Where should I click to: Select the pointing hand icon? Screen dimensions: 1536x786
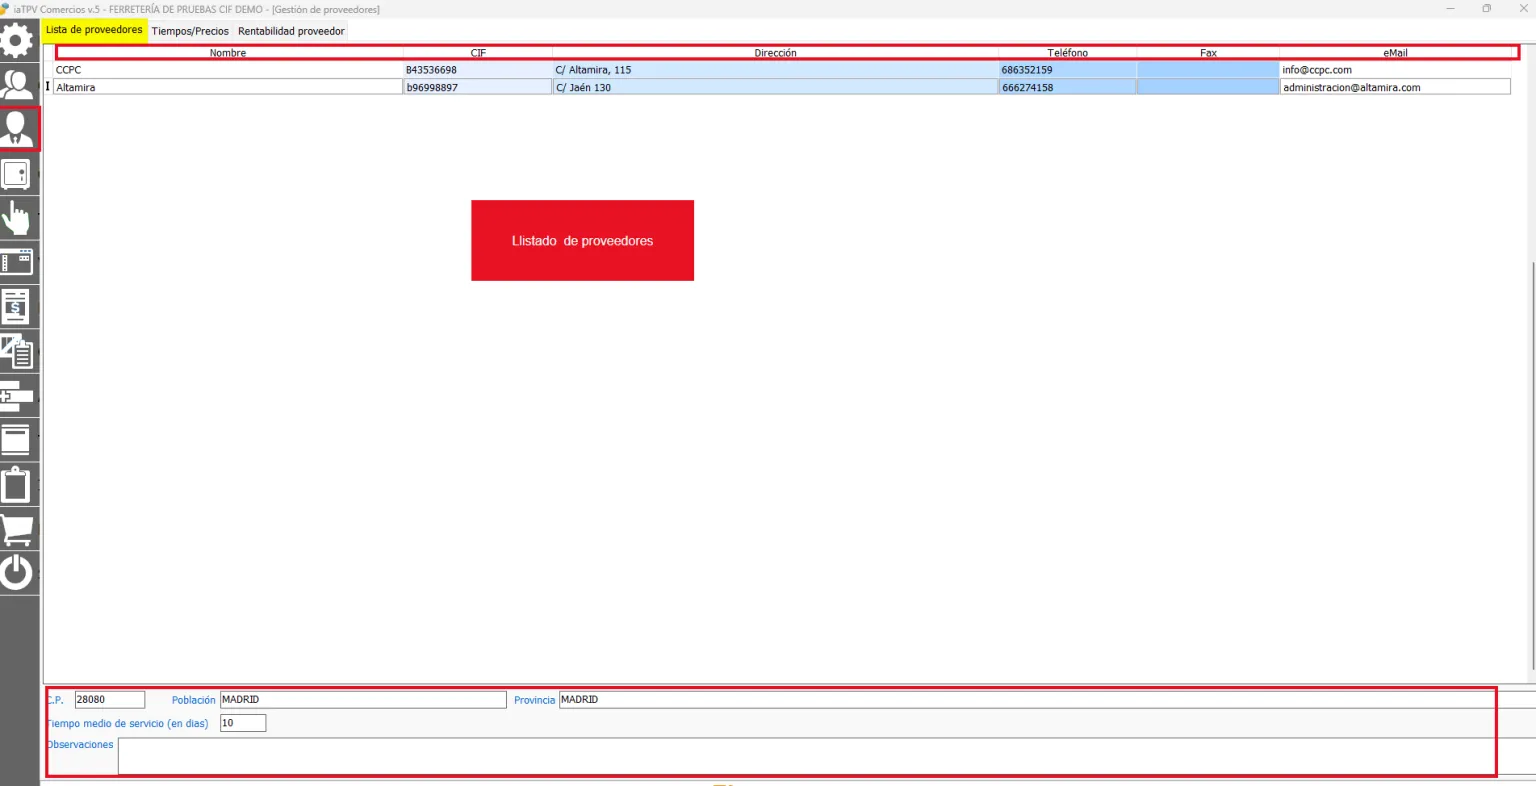(x=17, y=218)
